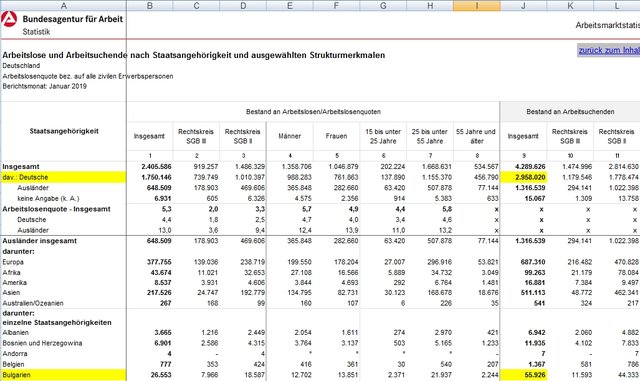640x381 pixels.
Task: Select the 'Bosnien und Herzegowina' row label
Action: tap(42, 343)
